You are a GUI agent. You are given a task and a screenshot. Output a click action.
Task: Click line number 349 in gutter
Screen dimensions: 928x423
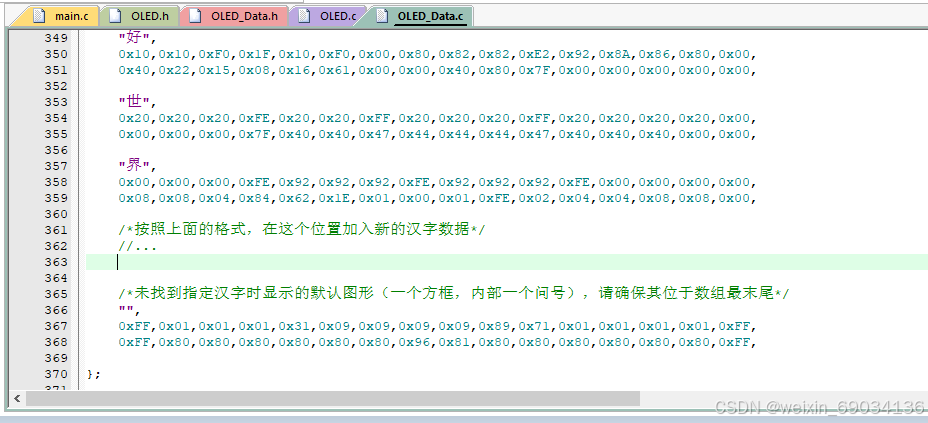point(56,38)
